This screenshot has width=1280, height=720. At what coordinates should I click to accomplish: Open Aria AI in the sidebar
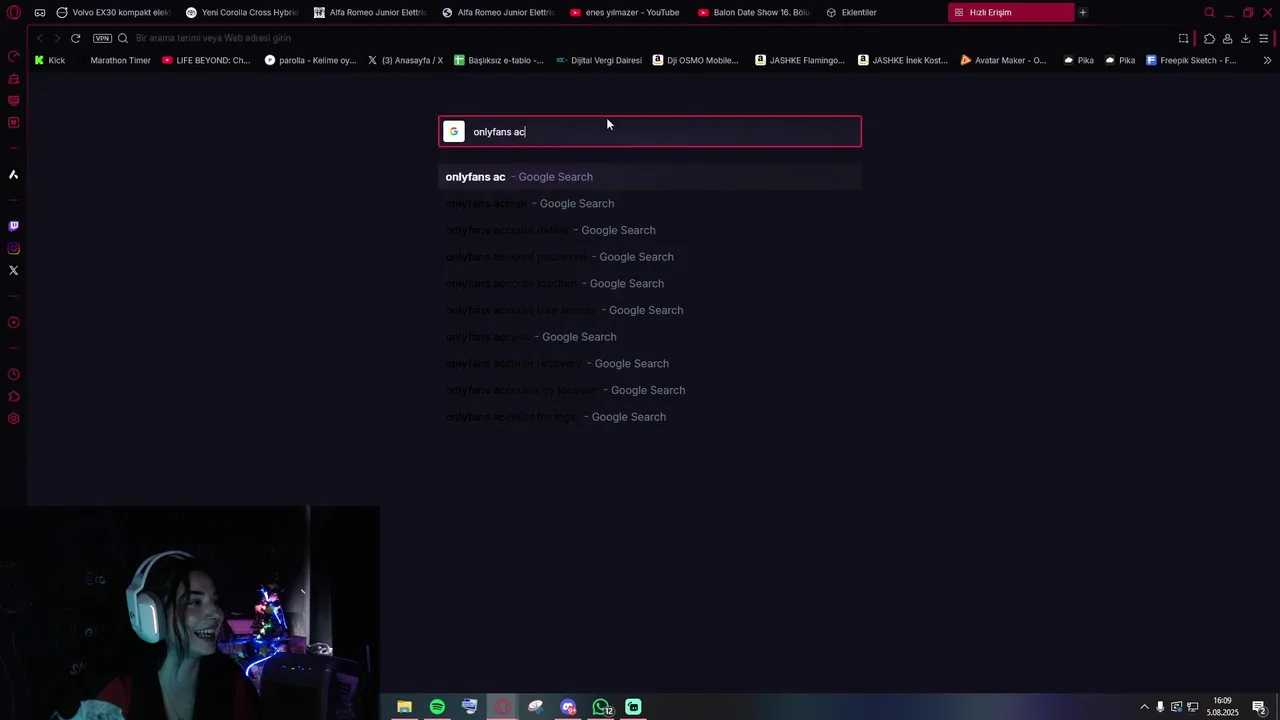13,175
